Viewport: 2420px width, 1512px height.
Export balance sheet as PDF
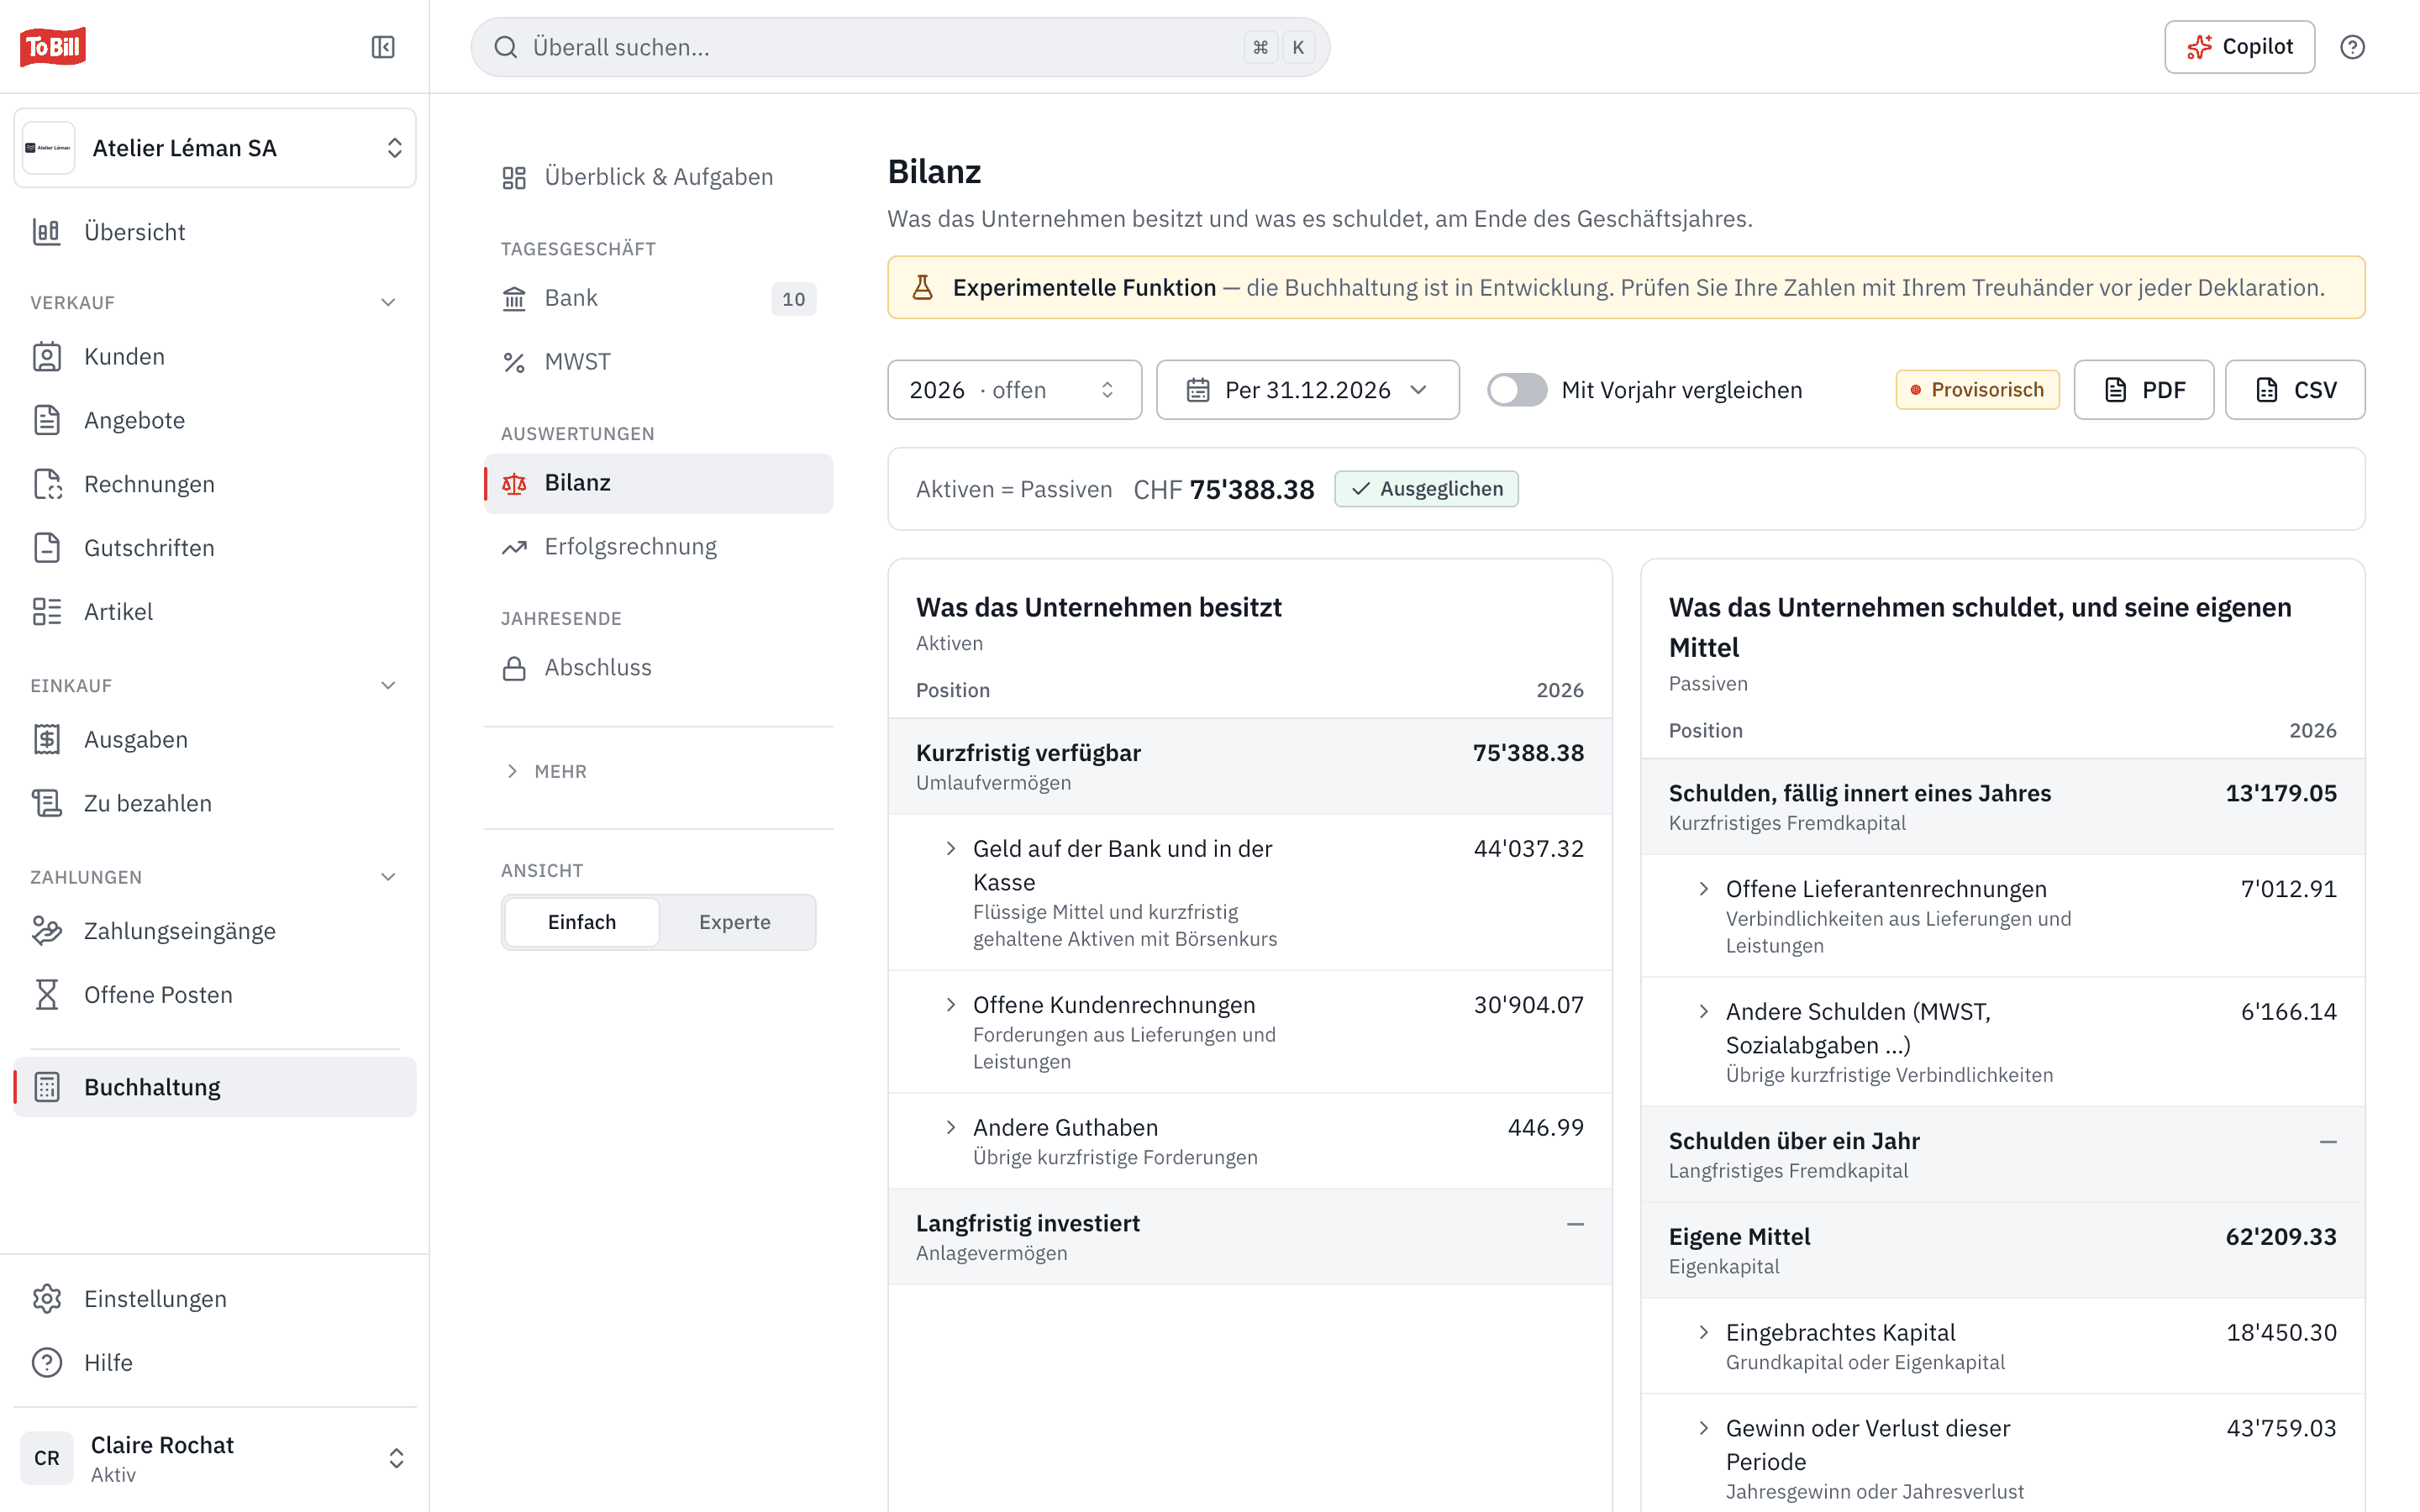2143,390
